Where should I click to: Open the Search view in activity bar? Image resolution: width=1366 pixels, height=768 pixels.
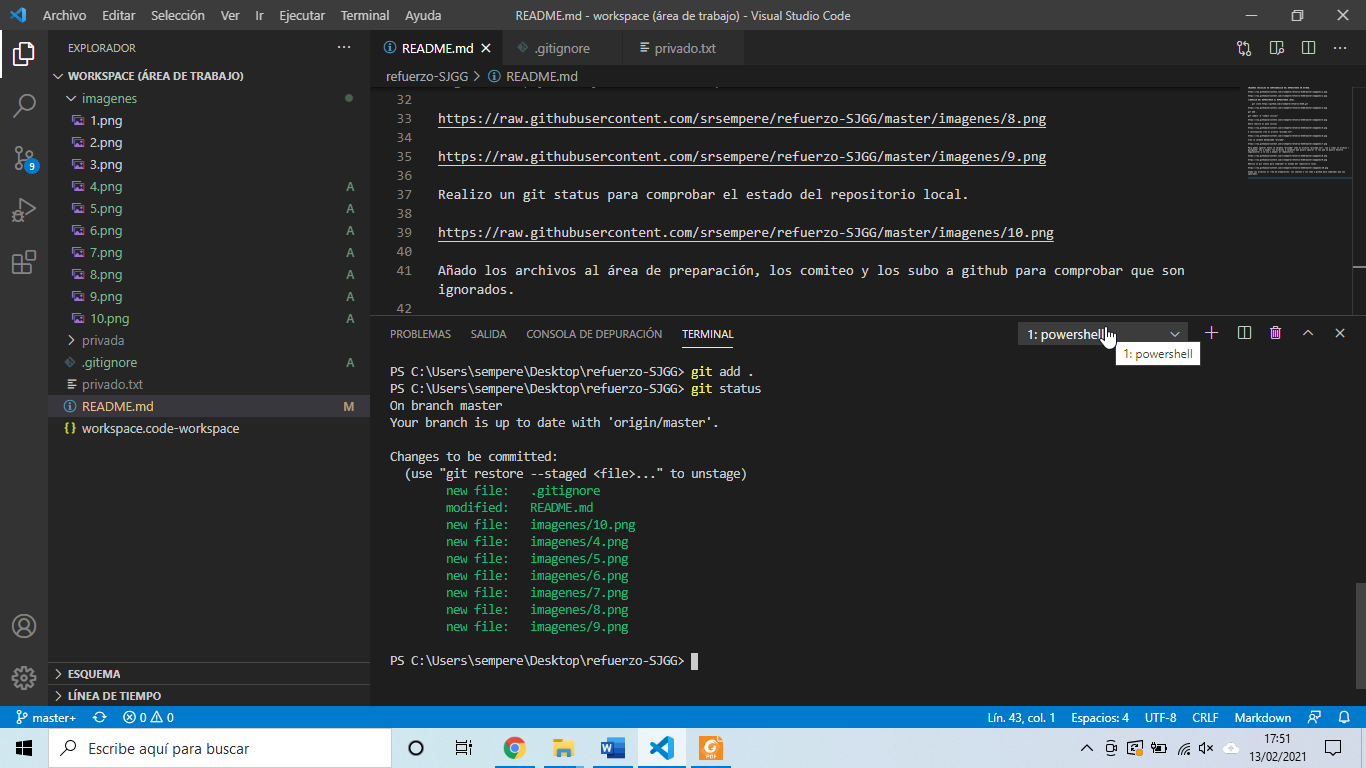tap(24, 105)
